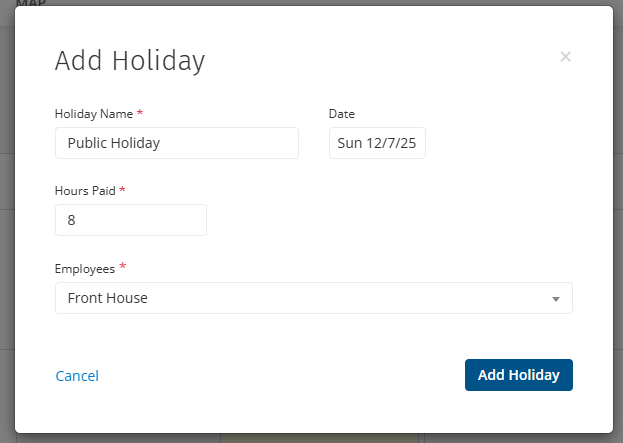Click the Hours Paid field label

[x=85, y=190]
